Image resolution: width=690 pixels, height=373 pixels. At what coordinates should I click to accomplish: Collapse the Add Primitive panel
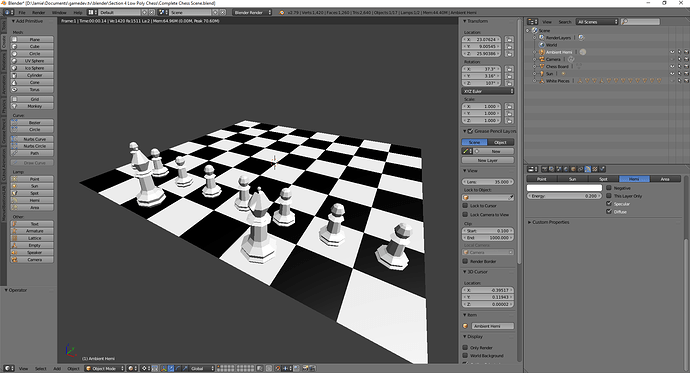[x=13, y=21]
